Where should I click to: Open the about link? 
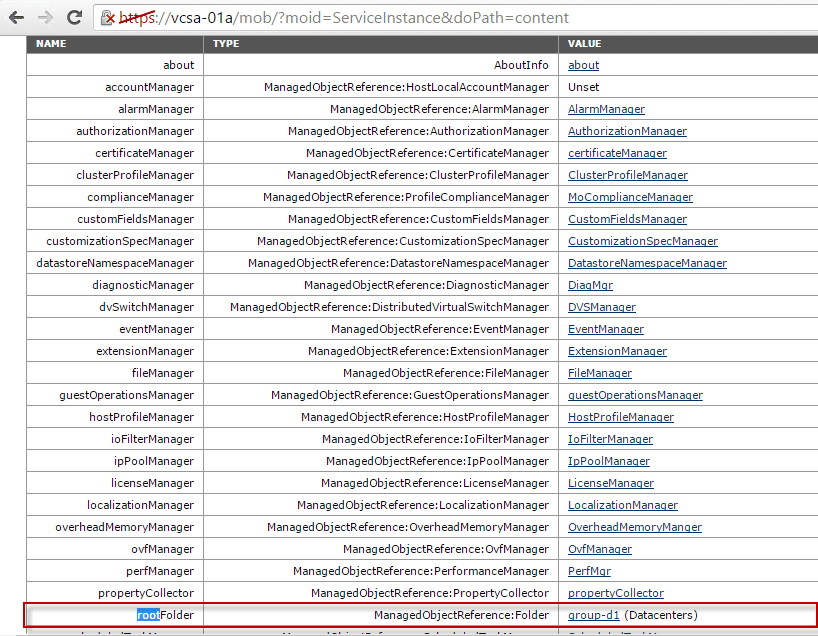click(x=583, y=65)
